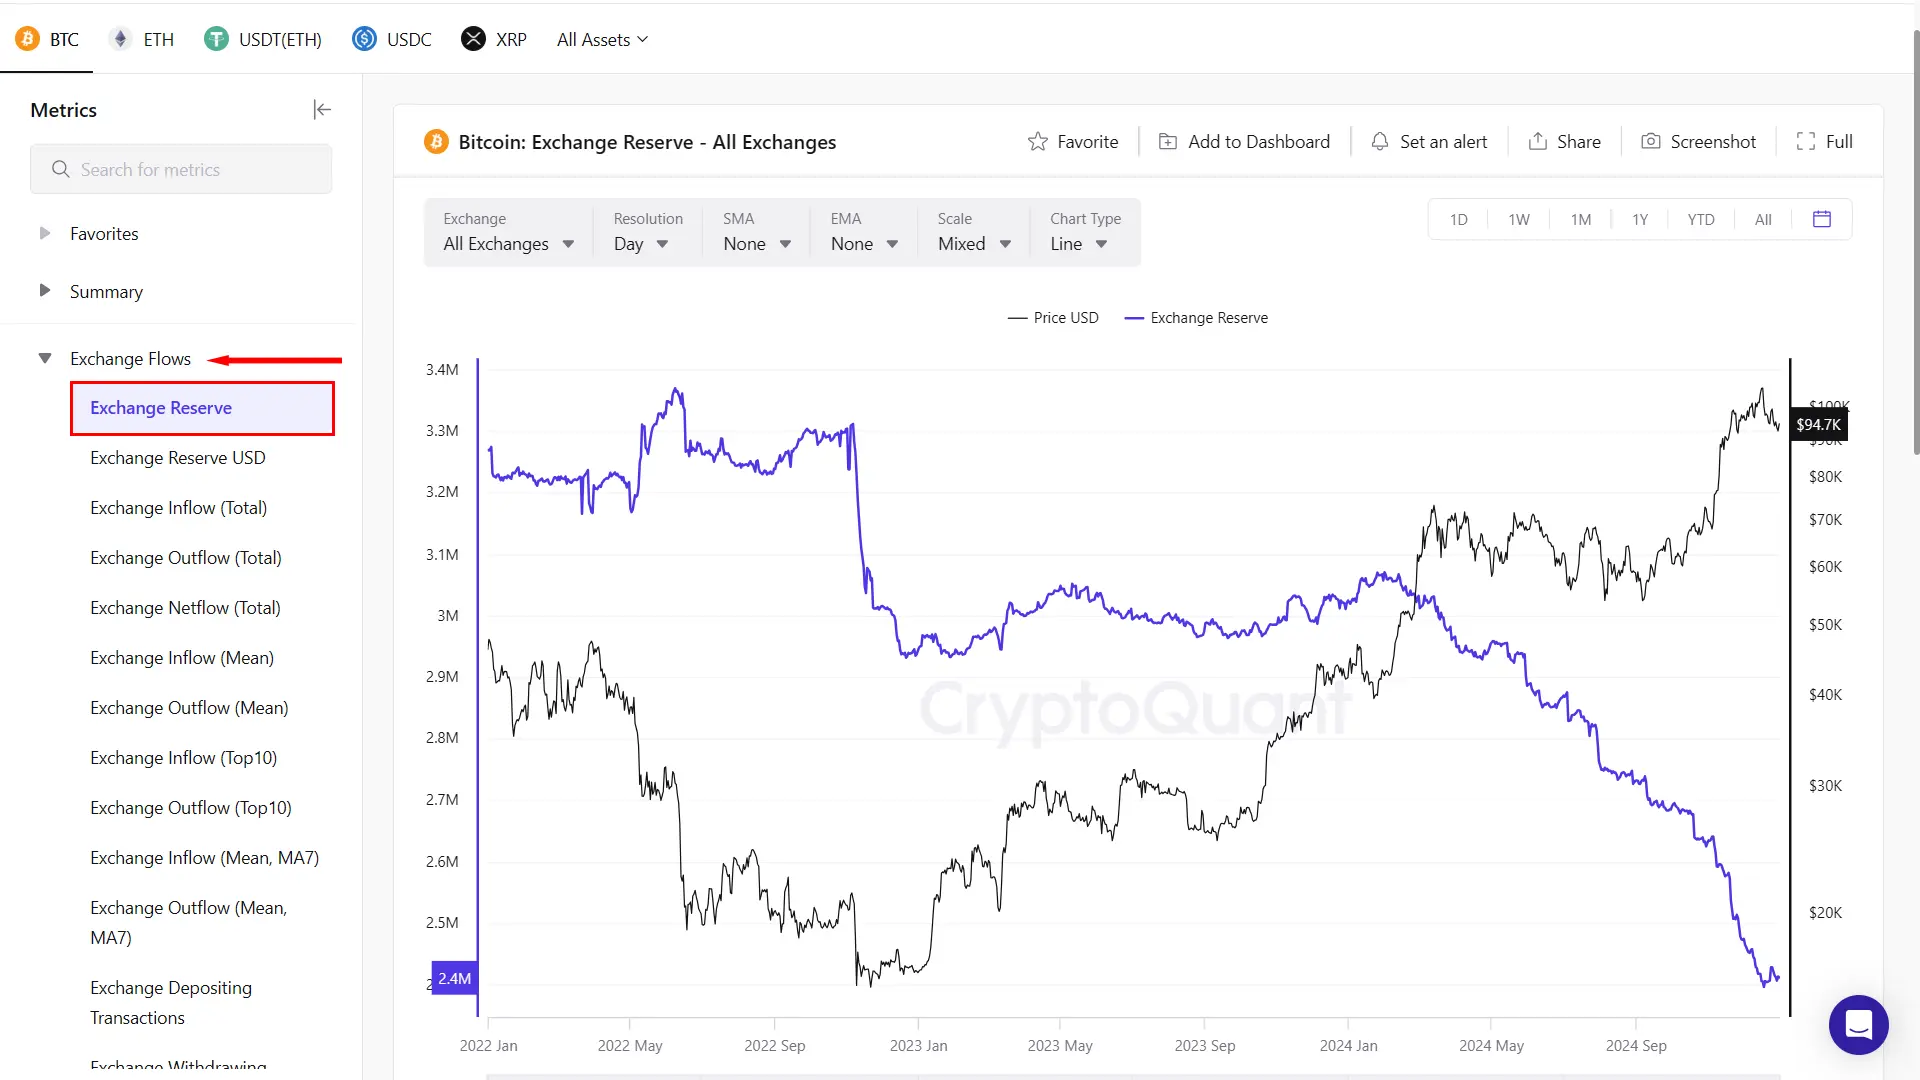
Task: Select the Exchange Reserve metric
Action: [202, 408]
